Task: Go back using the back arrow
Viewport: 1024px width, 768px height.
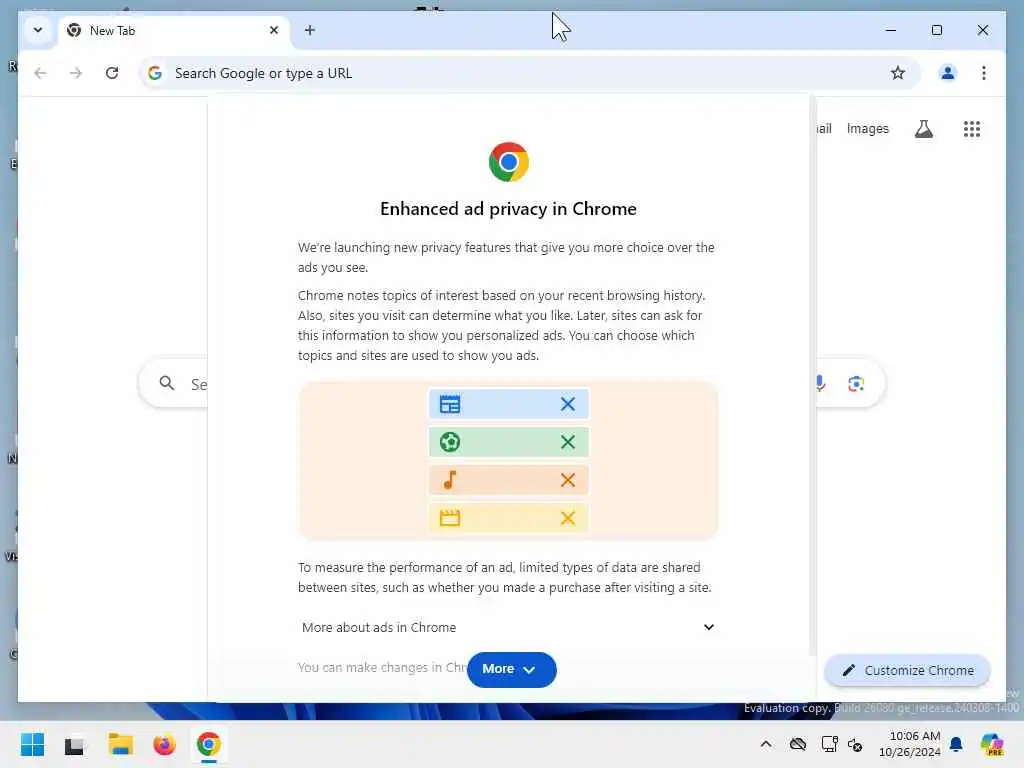Action: pyautogui.click(x=40, y=73)
